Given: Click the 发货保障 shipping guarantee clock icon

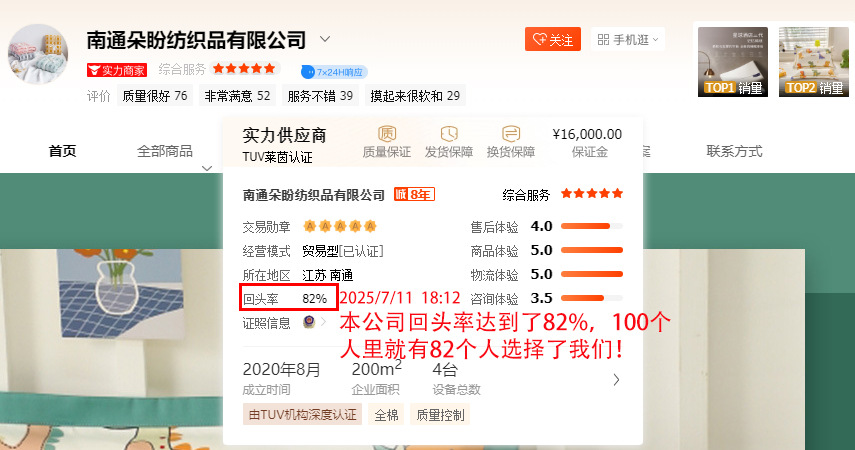Looking at the screenshot, I should click(449, 134).
